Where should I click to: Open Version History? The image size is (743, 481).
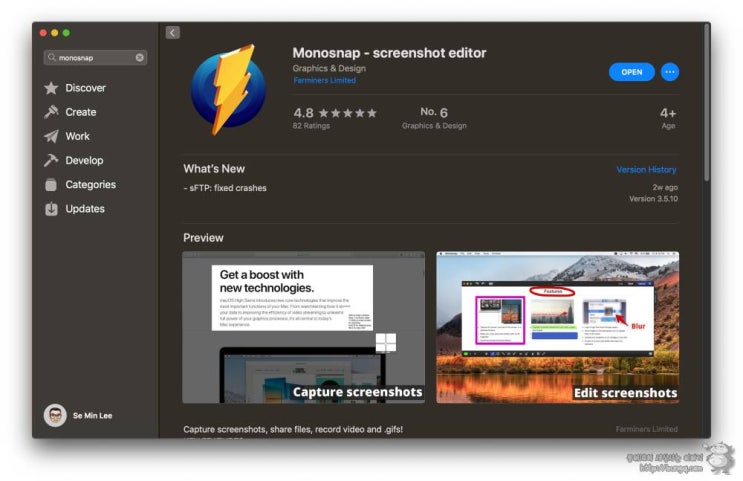646,170
